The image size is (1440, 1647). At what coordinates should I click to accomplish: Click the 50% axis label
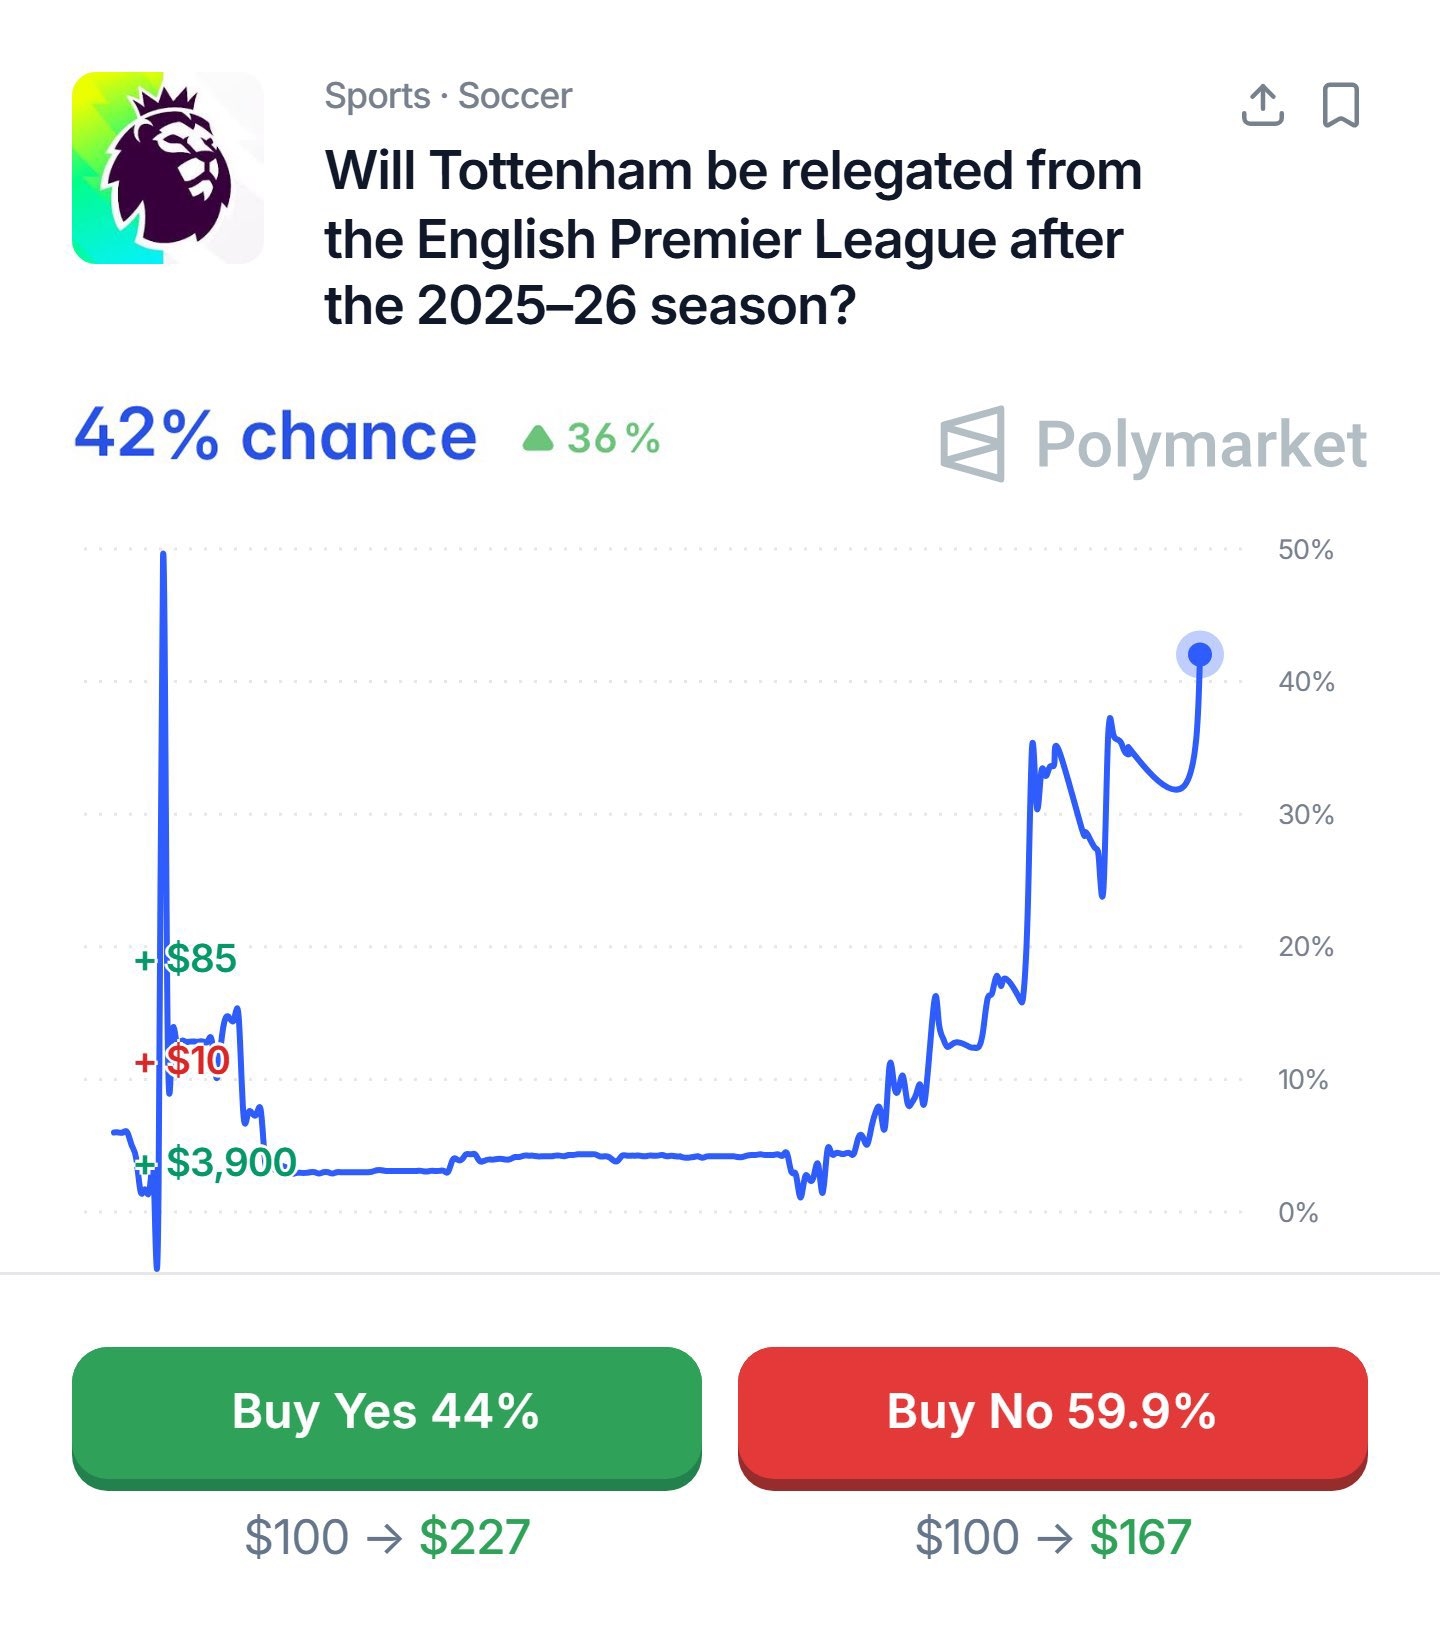pos(1305,549)
